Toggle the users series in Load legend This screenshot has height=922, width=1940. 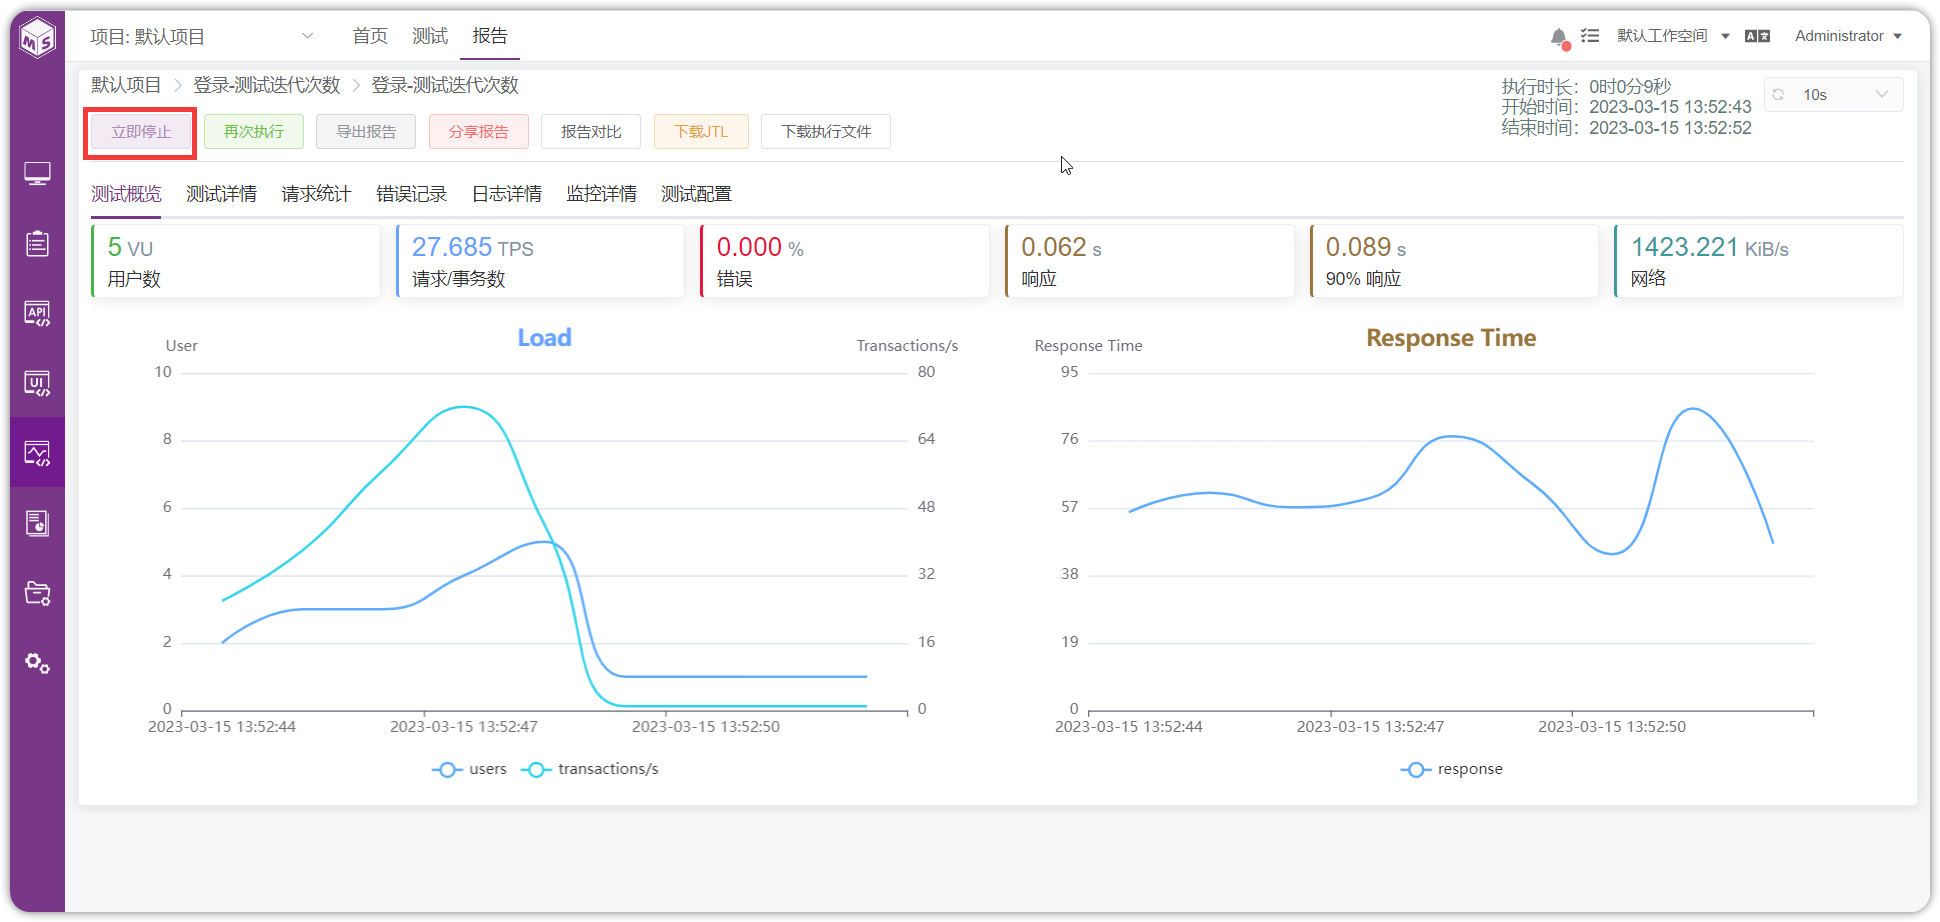(469, 769)
